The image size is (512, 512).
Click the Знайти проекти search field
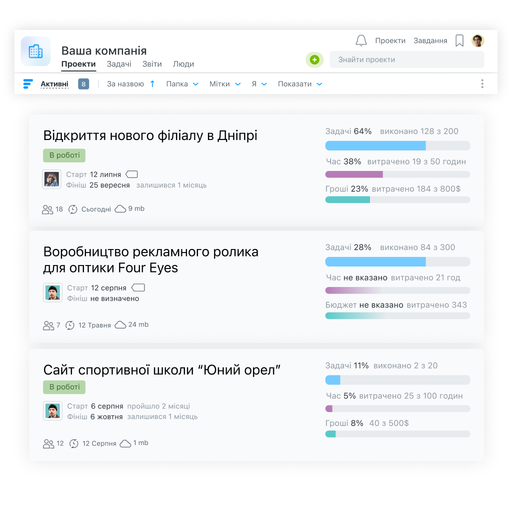[407, 60]
